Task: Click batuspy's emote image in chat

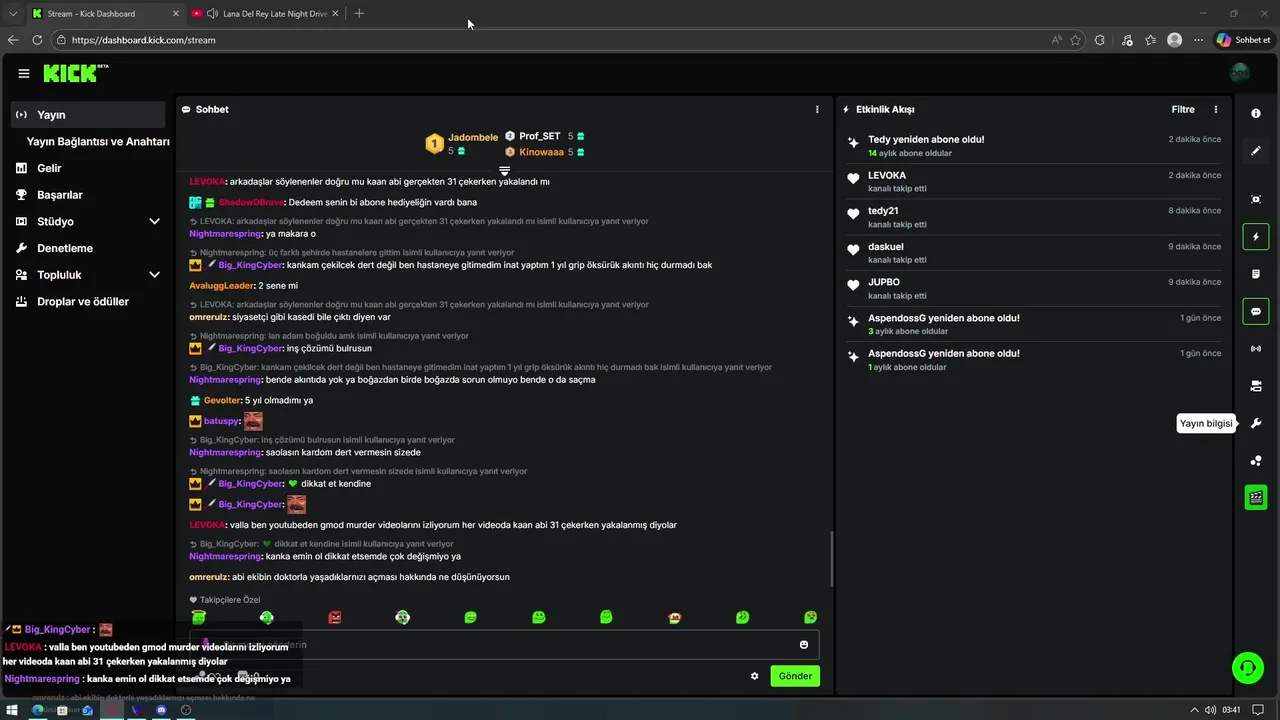Action: click(x=253, y=421)
